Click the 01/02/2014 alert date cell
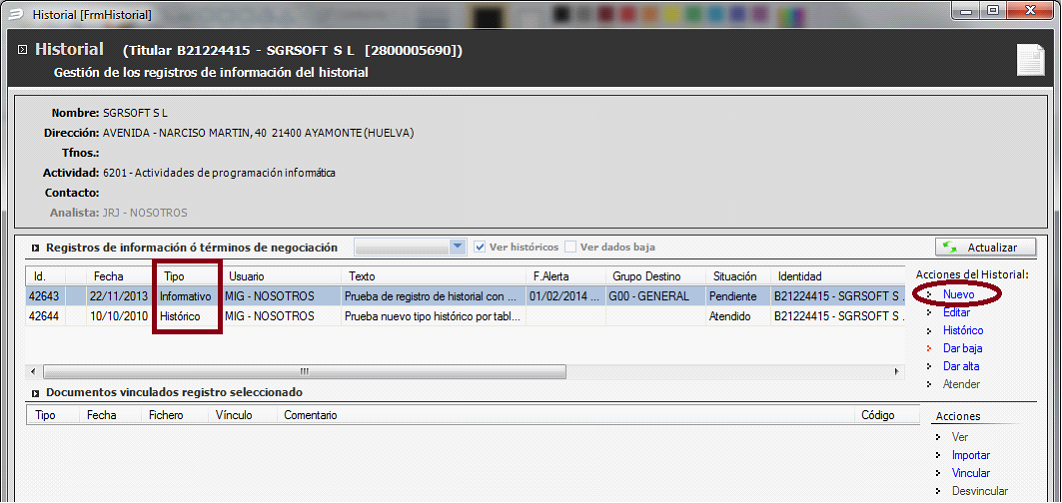Screen dimensions: 1062x503 pos(565,296)
